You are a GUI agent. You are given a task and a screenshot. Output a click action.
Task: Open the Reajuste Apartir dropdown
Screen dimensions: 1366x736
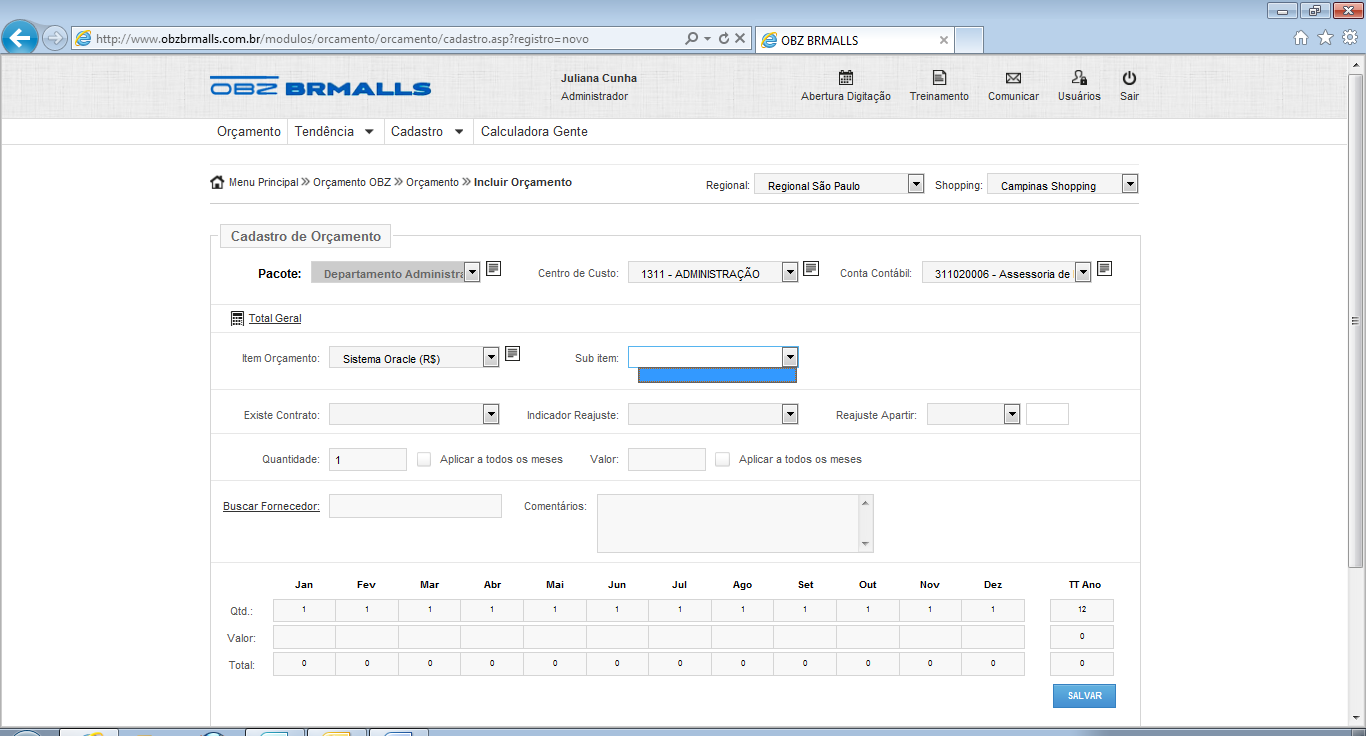(x=973, y=414)
